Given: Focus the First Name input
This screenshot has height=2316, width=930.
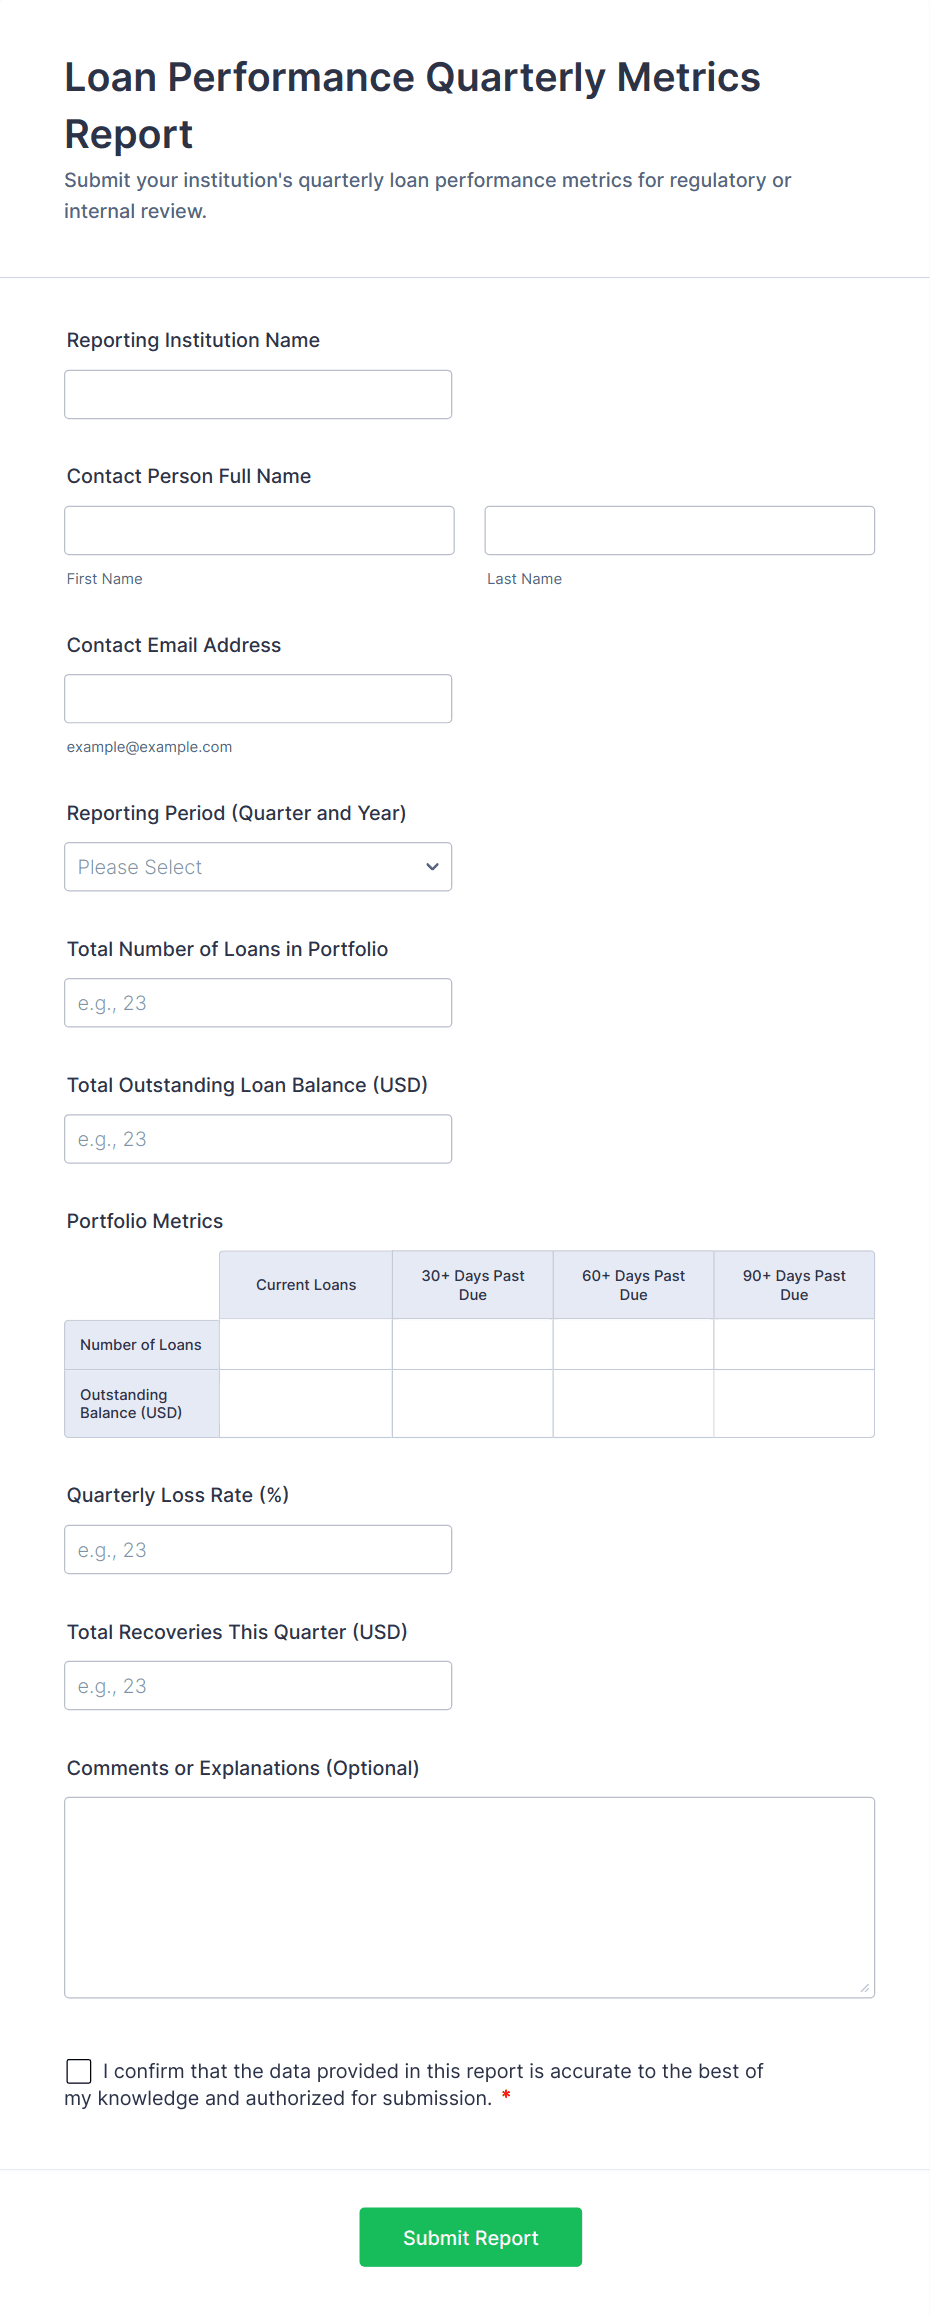Looking at the screenshot, I should [x=259, y=531].
